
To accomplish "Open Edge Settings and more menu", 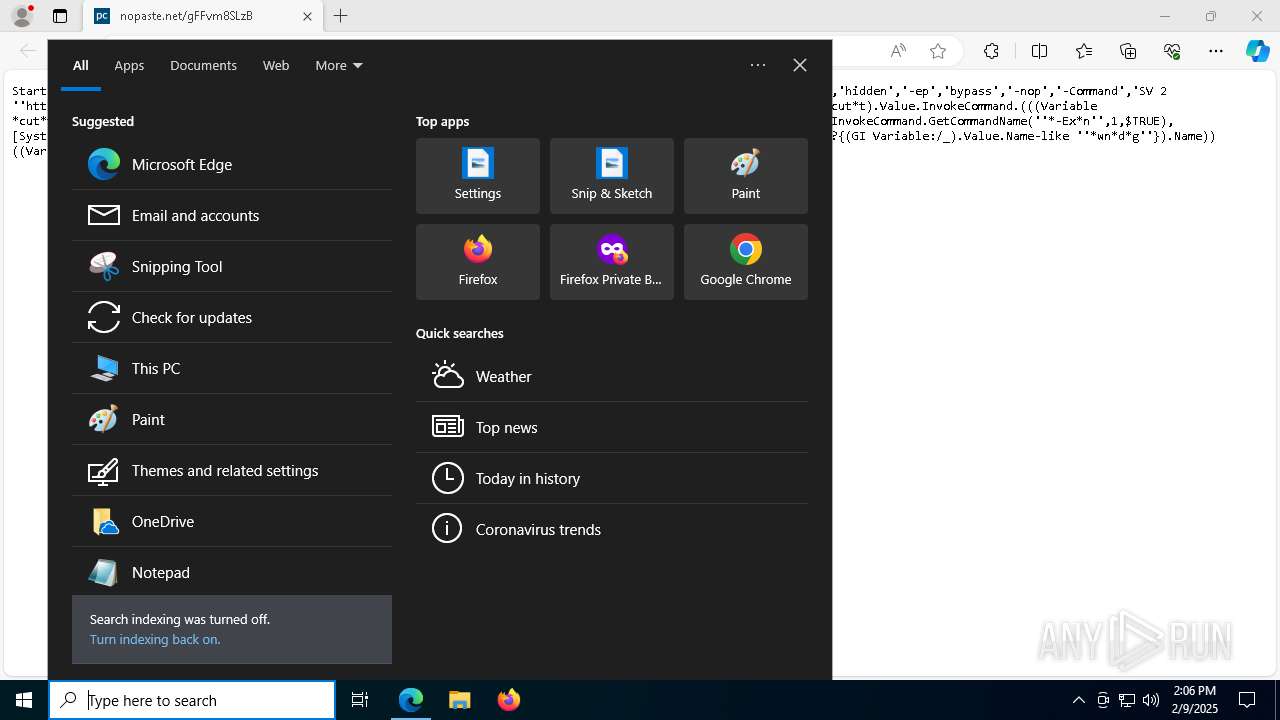I will coord(1216,51).
